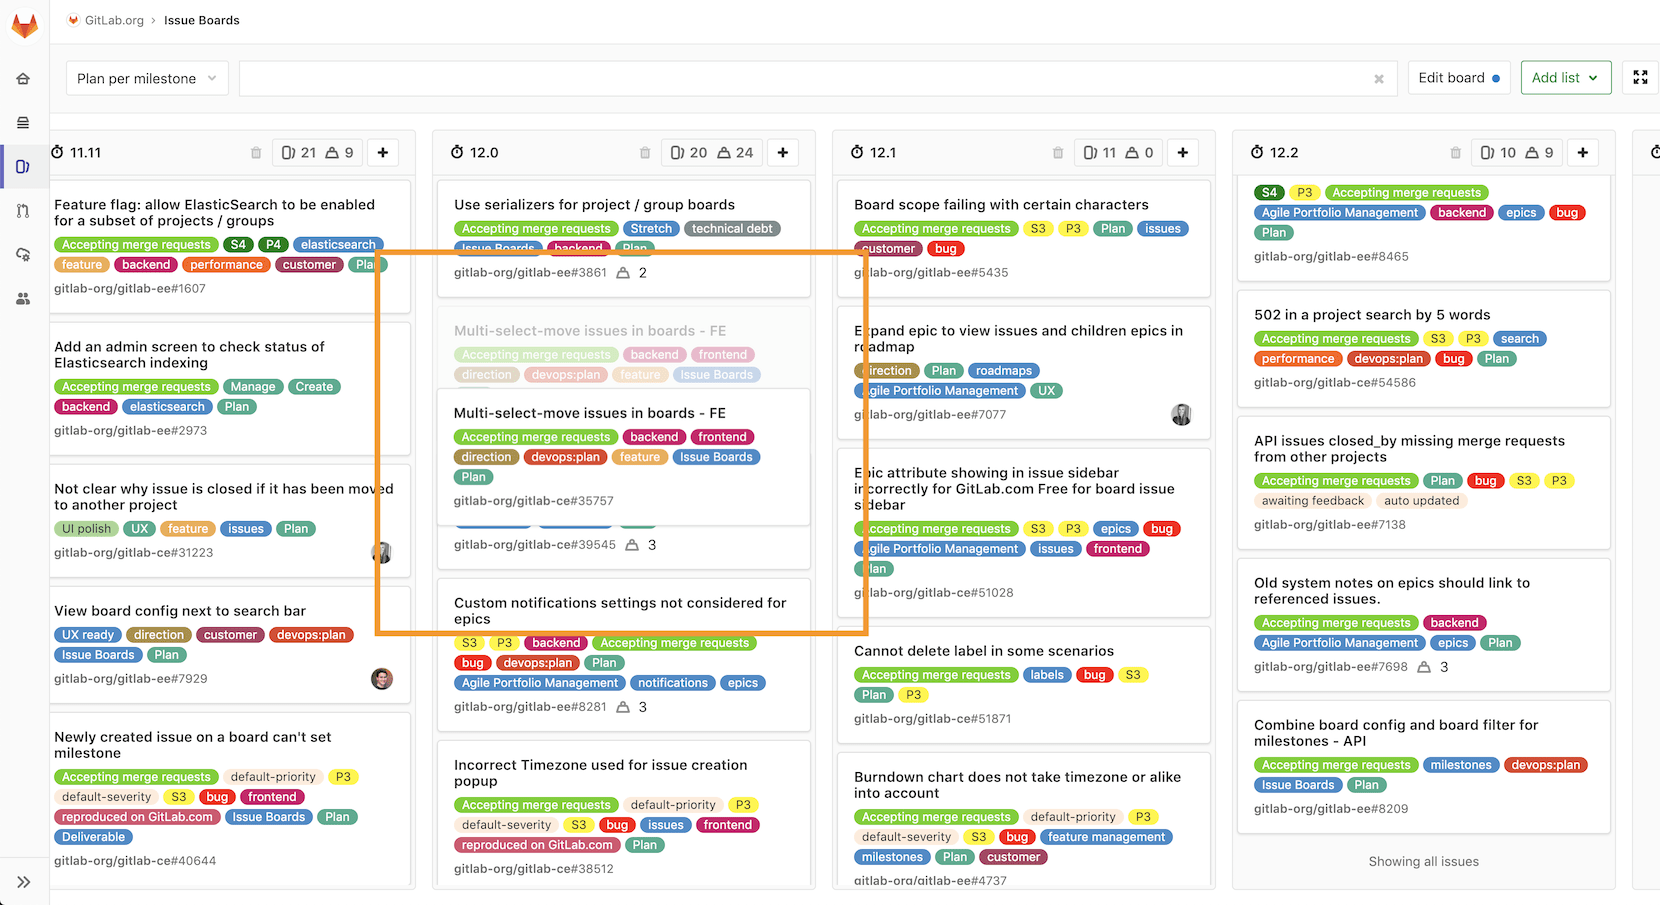The width and height of the screenshot is (1660, 905).
Task: Click the GitLab fox logo
Action: [x=24, y=24]
